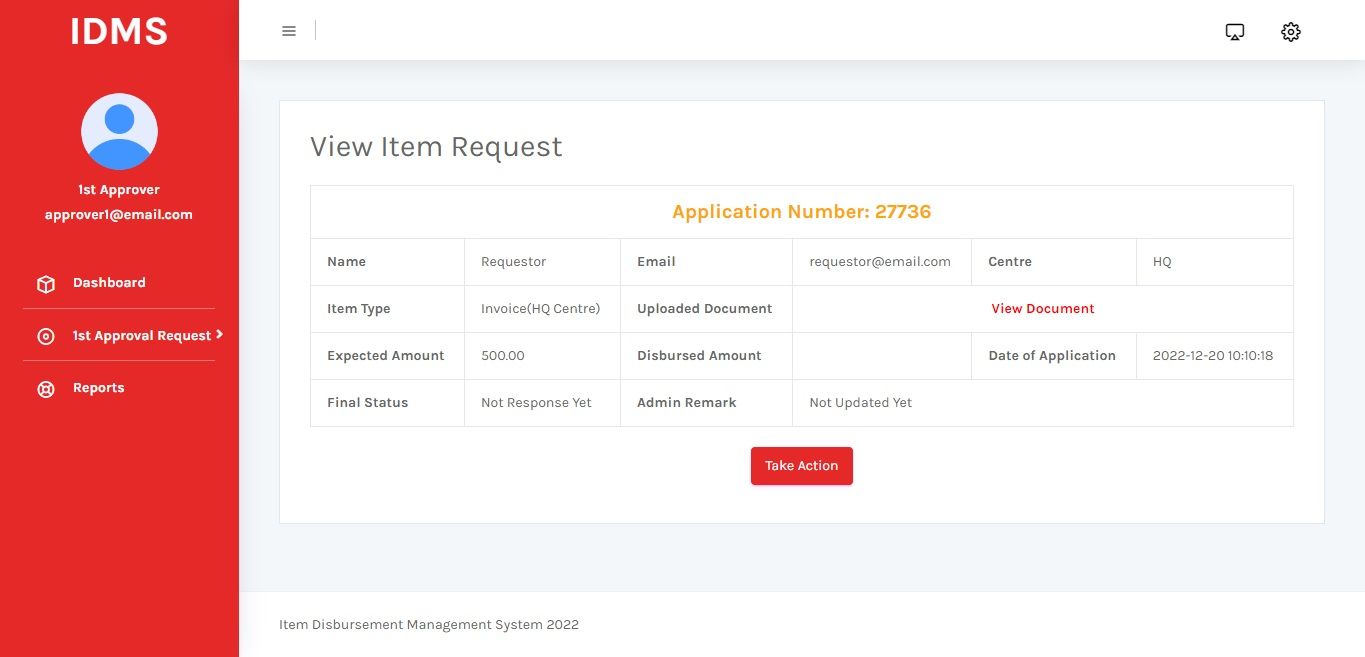Click the Reports lifebuoy icon
This screenshot has height=657, width=1365.
(x=45, y=389)
